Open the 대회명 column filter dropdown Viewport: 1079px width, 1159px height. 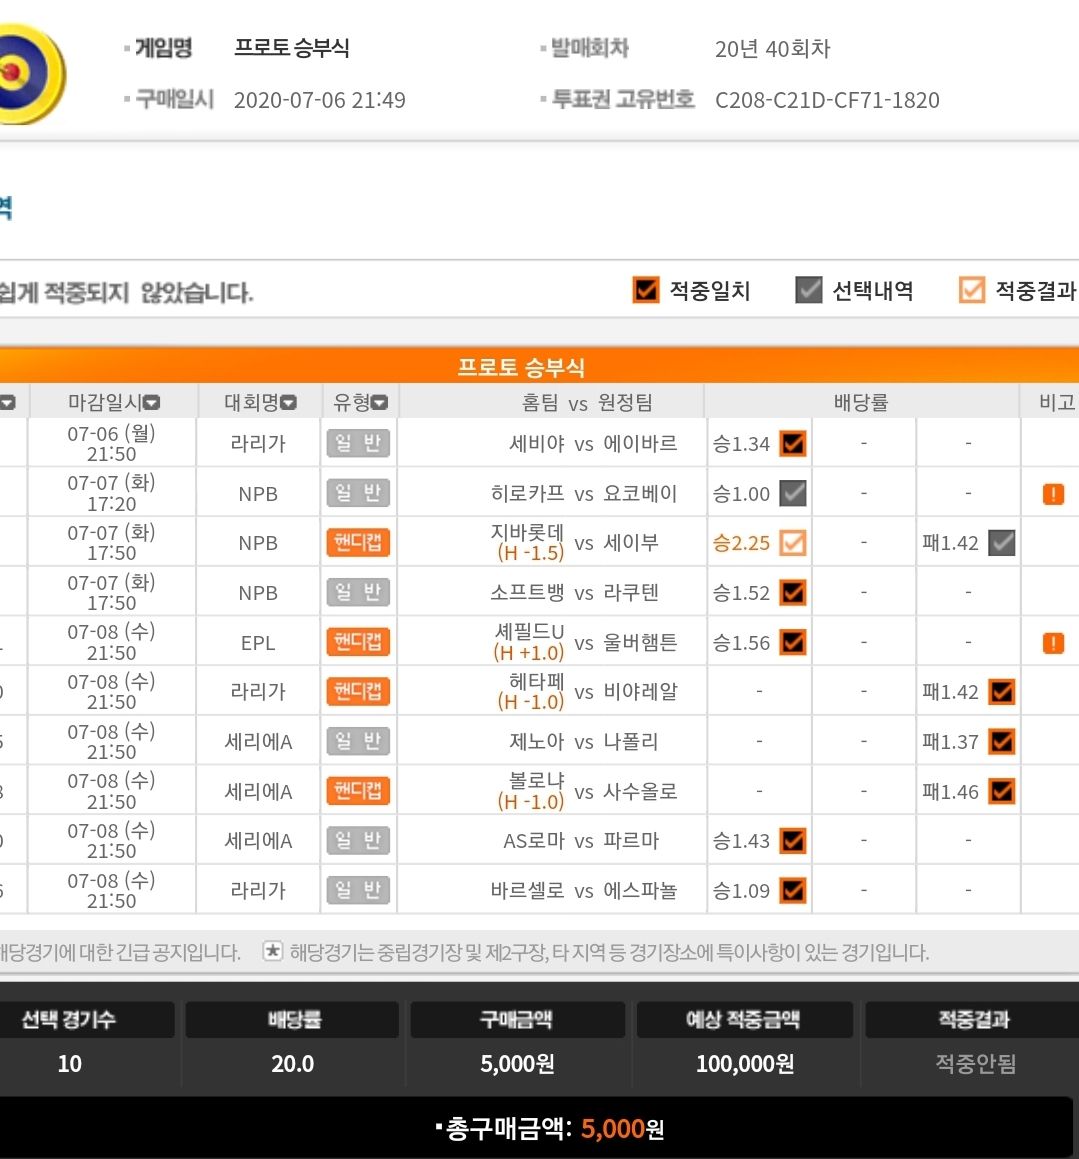tap(289, 403)
